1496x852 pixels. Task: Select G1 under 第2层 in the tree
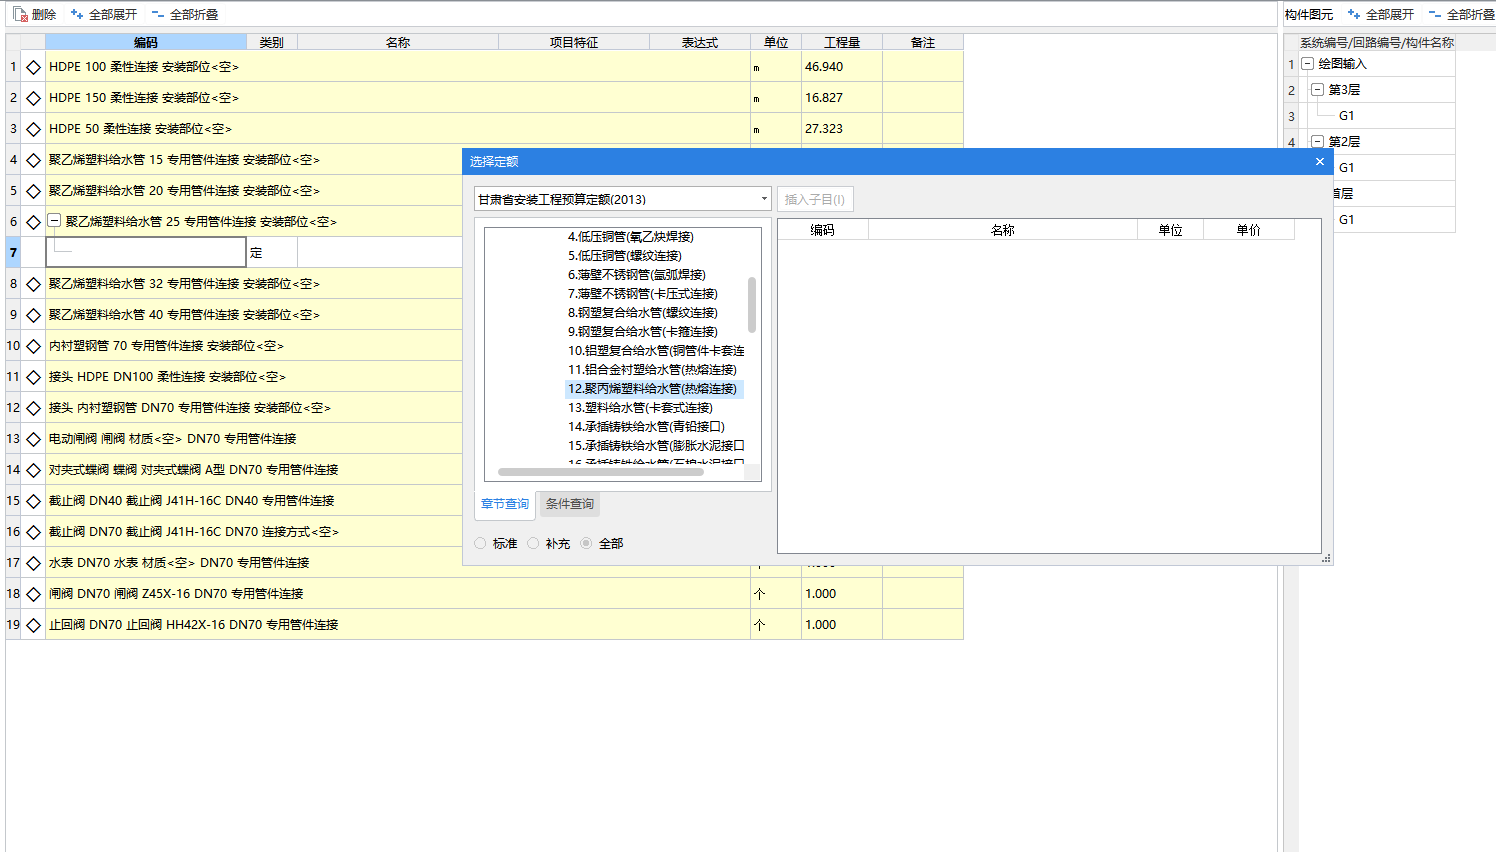(1347, 167)
